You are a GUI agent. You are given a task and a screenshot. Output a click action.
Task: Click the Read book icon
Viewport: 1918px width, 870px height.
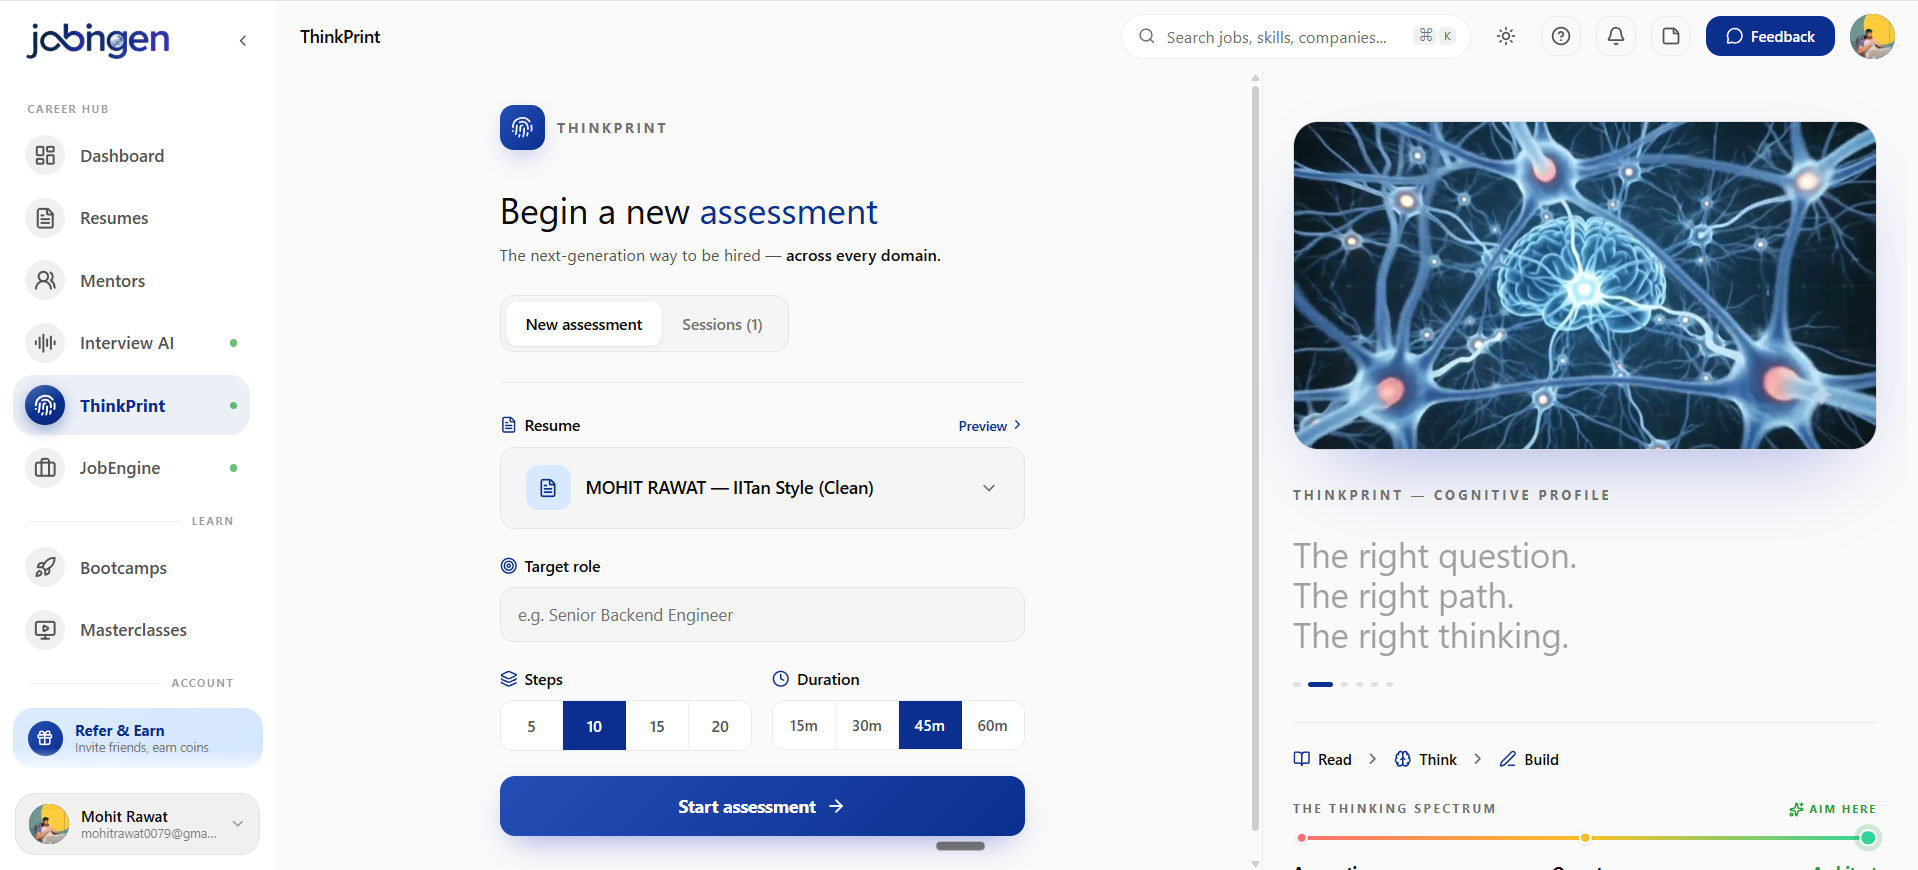(1301, 759)
